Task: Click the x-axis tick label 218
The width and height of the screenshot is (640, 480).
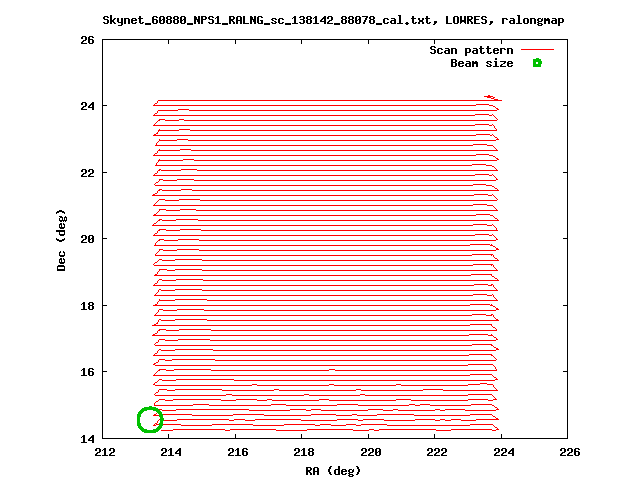Action: (x=304, y=452)
